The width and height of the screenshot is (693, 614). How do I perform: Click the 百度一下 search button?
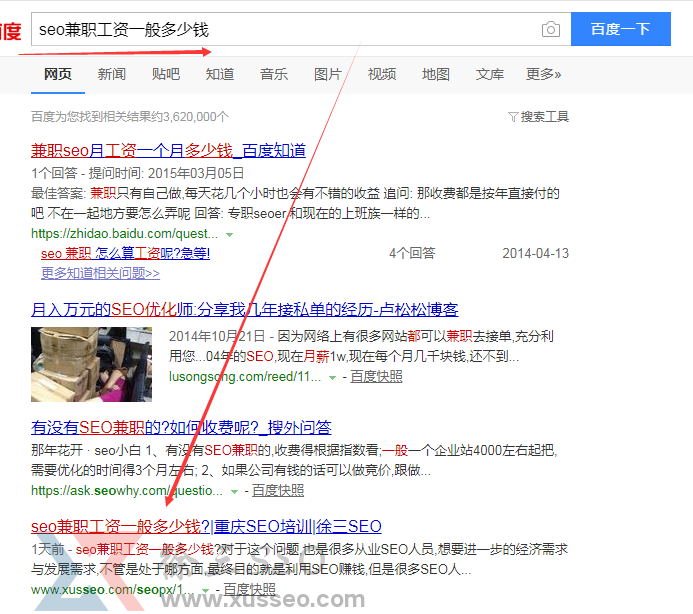point(620,30)
